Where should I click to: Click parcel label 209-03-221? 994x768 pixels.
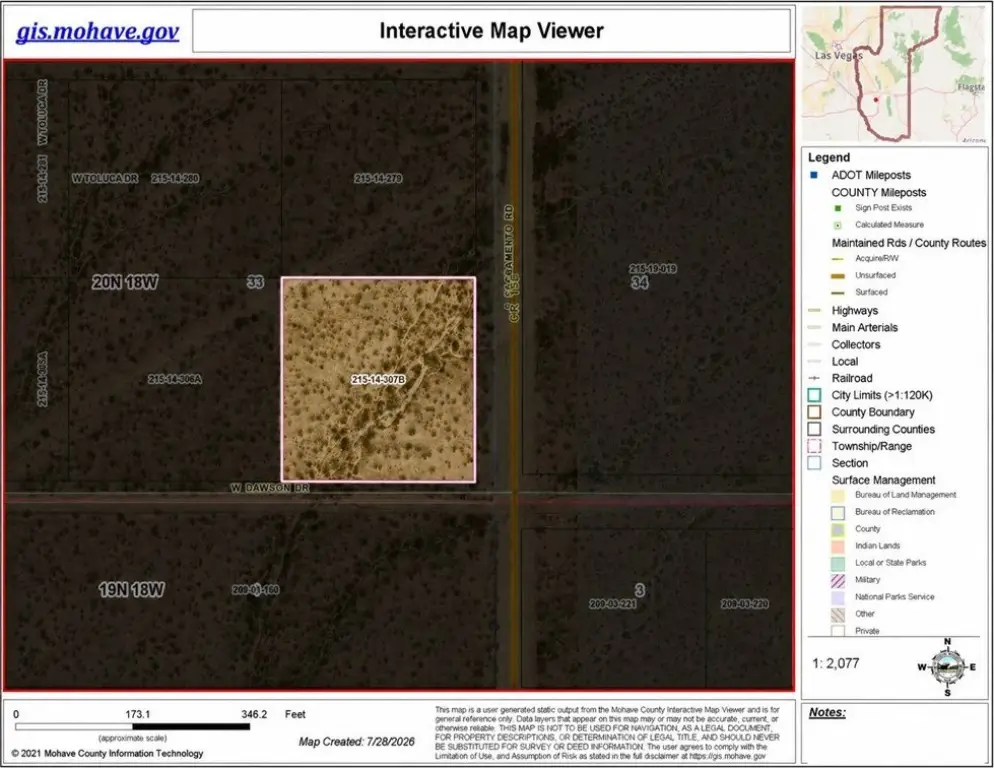tap(613, 604)
